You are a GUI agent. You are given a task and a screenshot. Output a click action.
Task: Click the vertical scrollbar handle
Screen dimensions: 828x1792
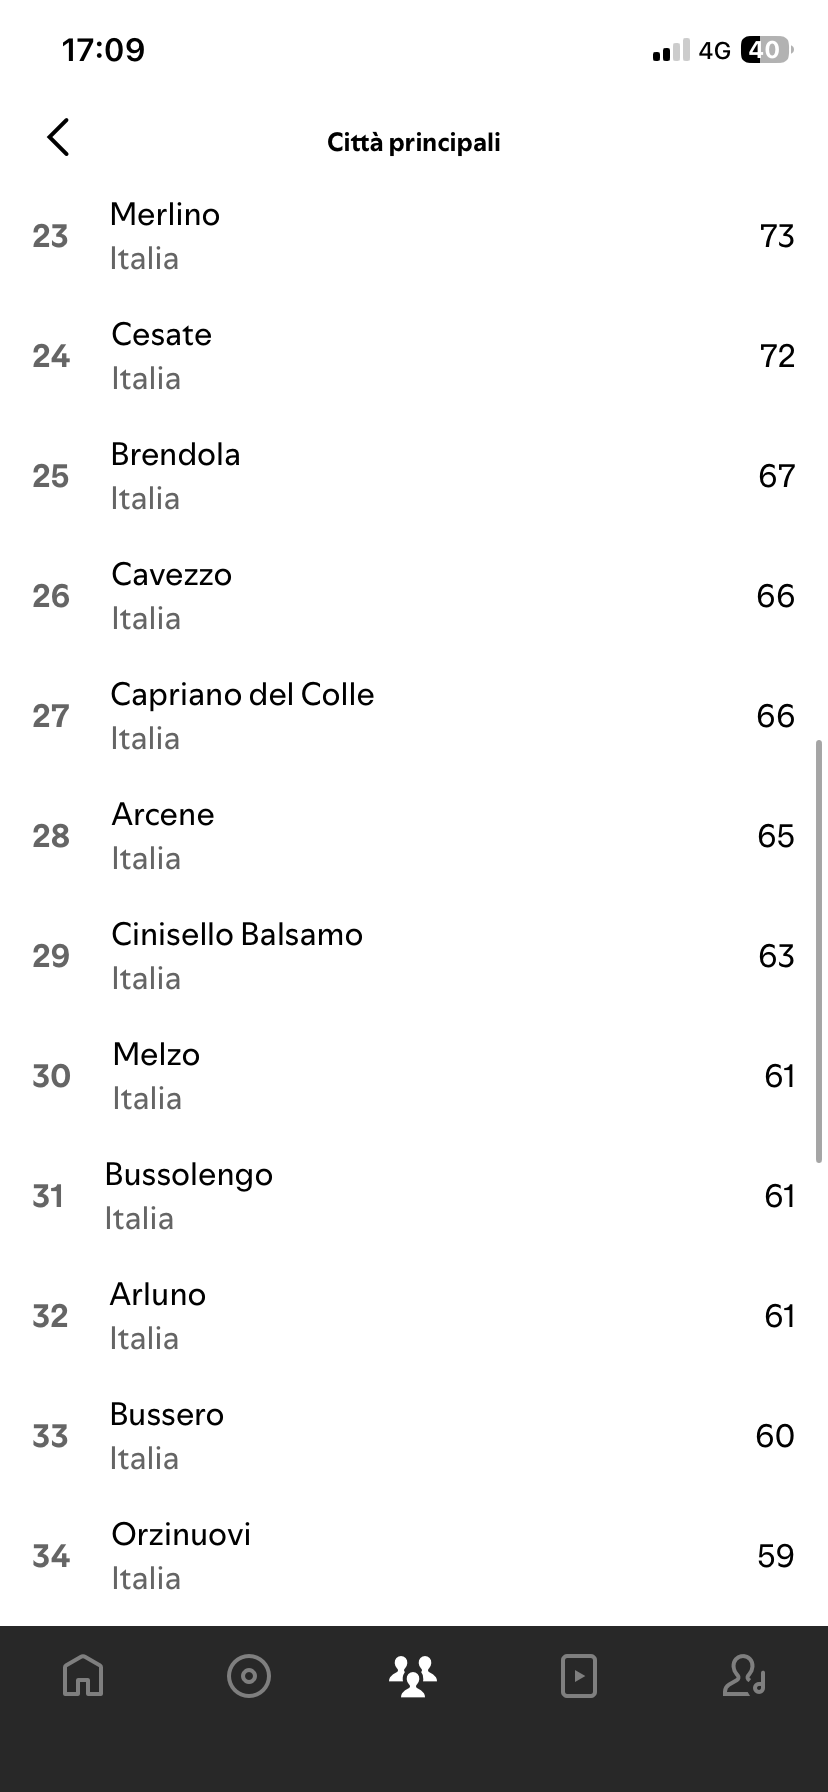[820, 950]
